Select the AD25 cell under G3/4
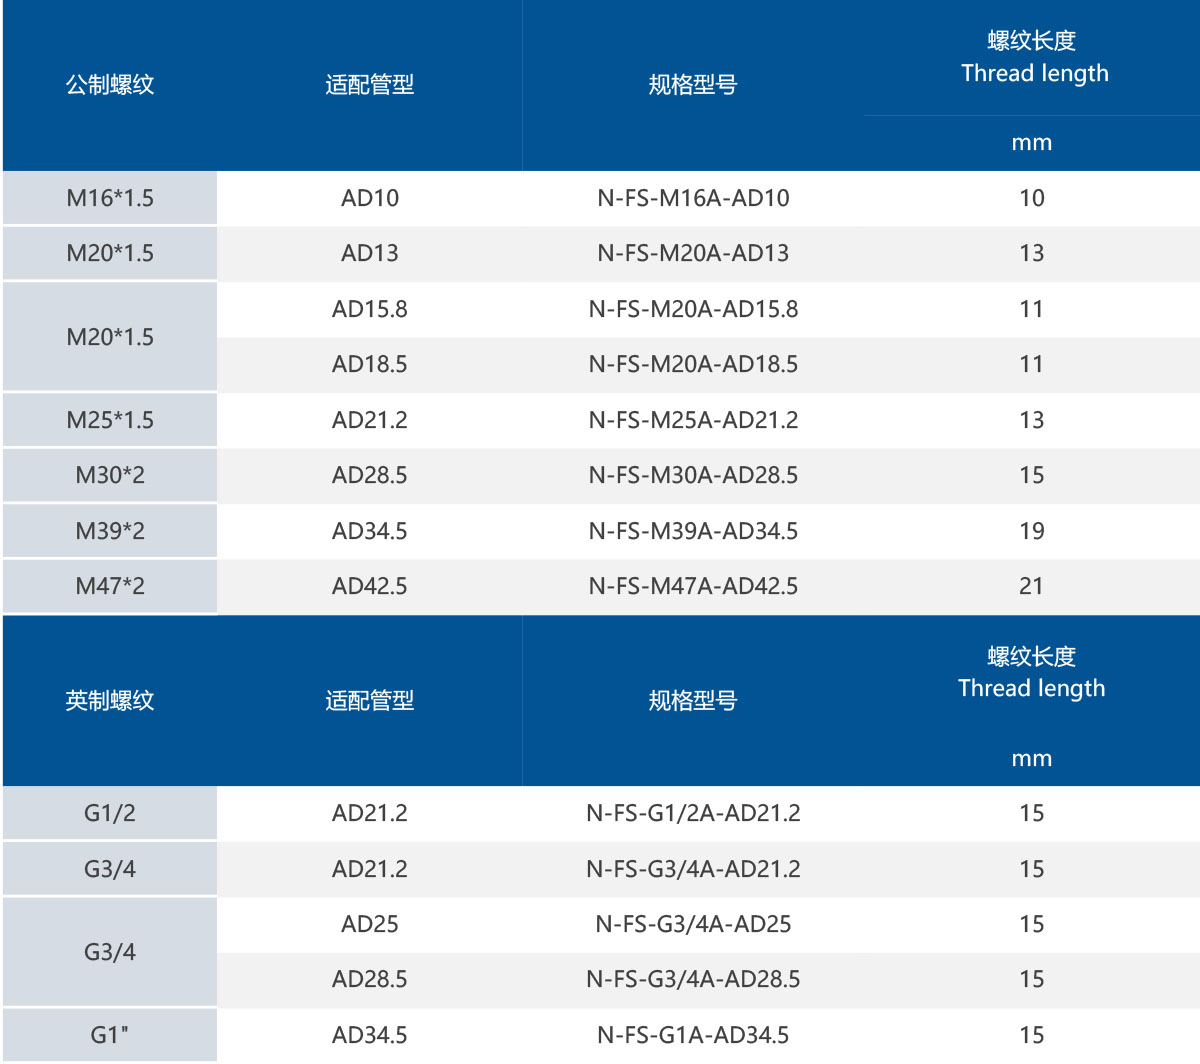Image resolution: width=1200 pixels, height=1064 pixels. (x=370, y=924)
